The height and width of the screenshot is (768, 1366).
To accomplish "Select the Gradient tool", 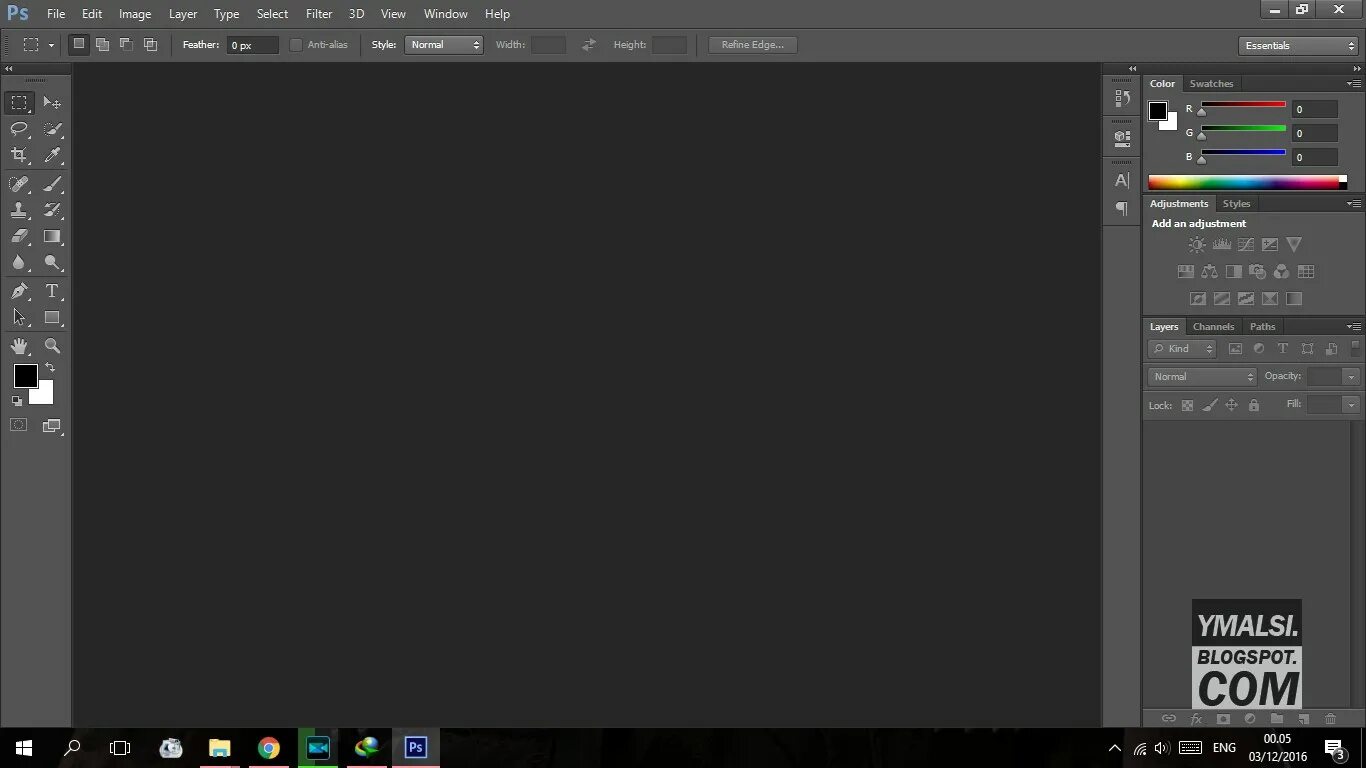I will pos(52,236).
